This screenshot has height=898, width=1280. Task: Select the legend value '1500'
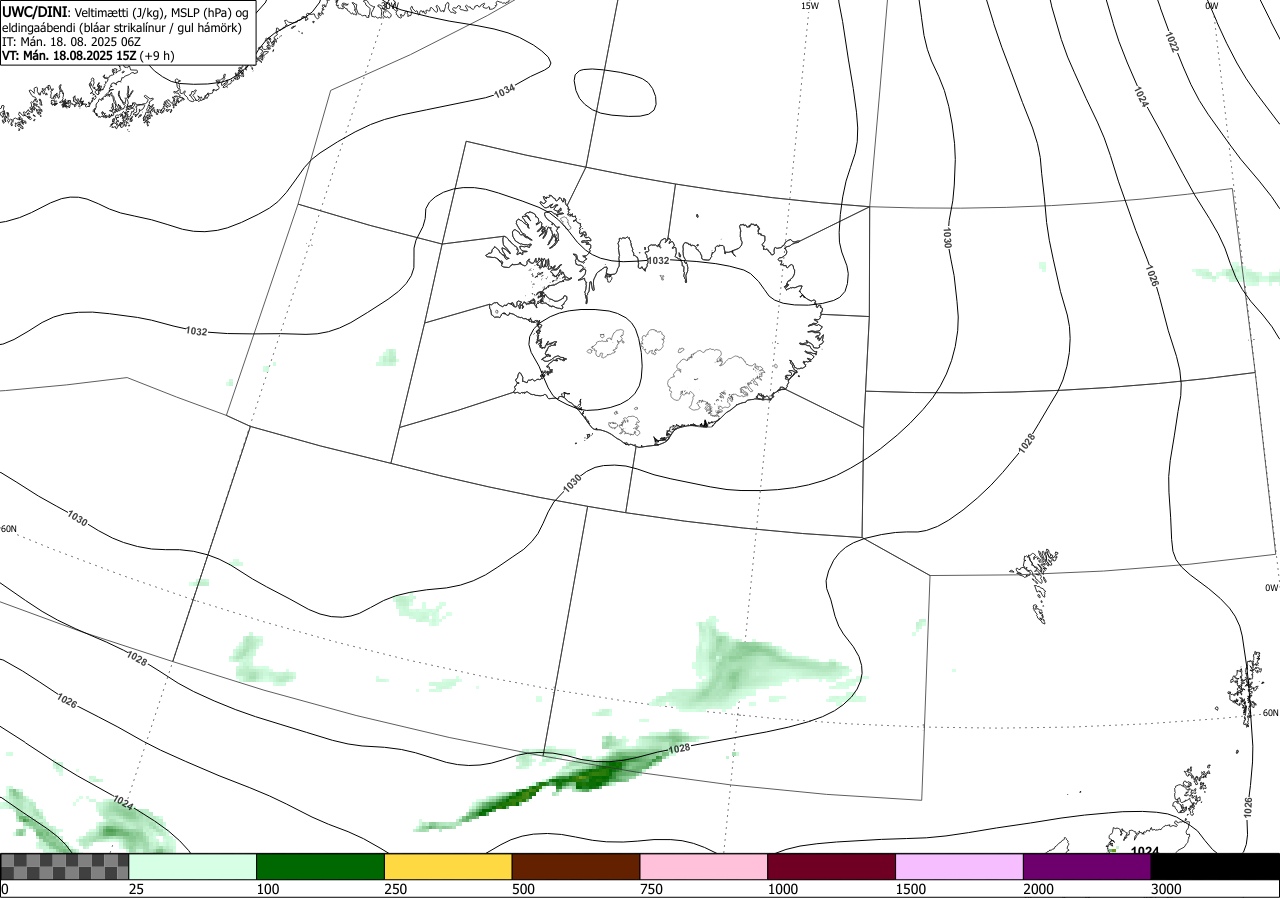click(x=910, y=889)
